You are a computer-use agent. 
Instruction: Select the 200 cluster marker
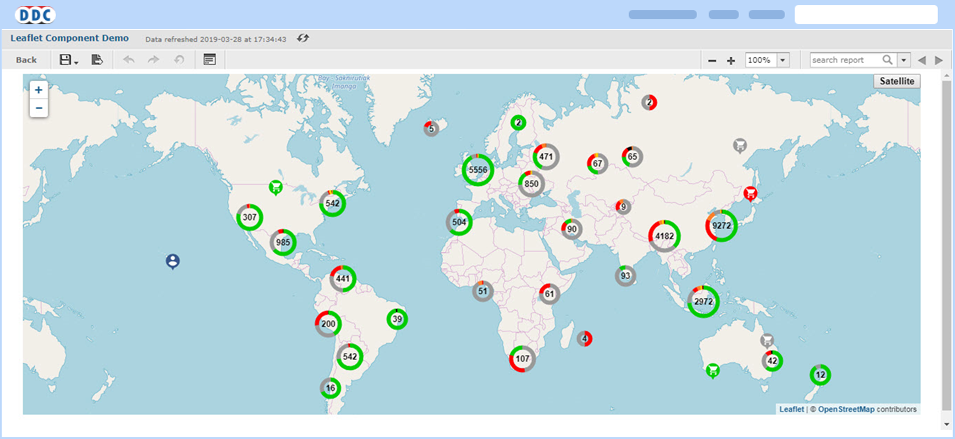pos(328,324)
